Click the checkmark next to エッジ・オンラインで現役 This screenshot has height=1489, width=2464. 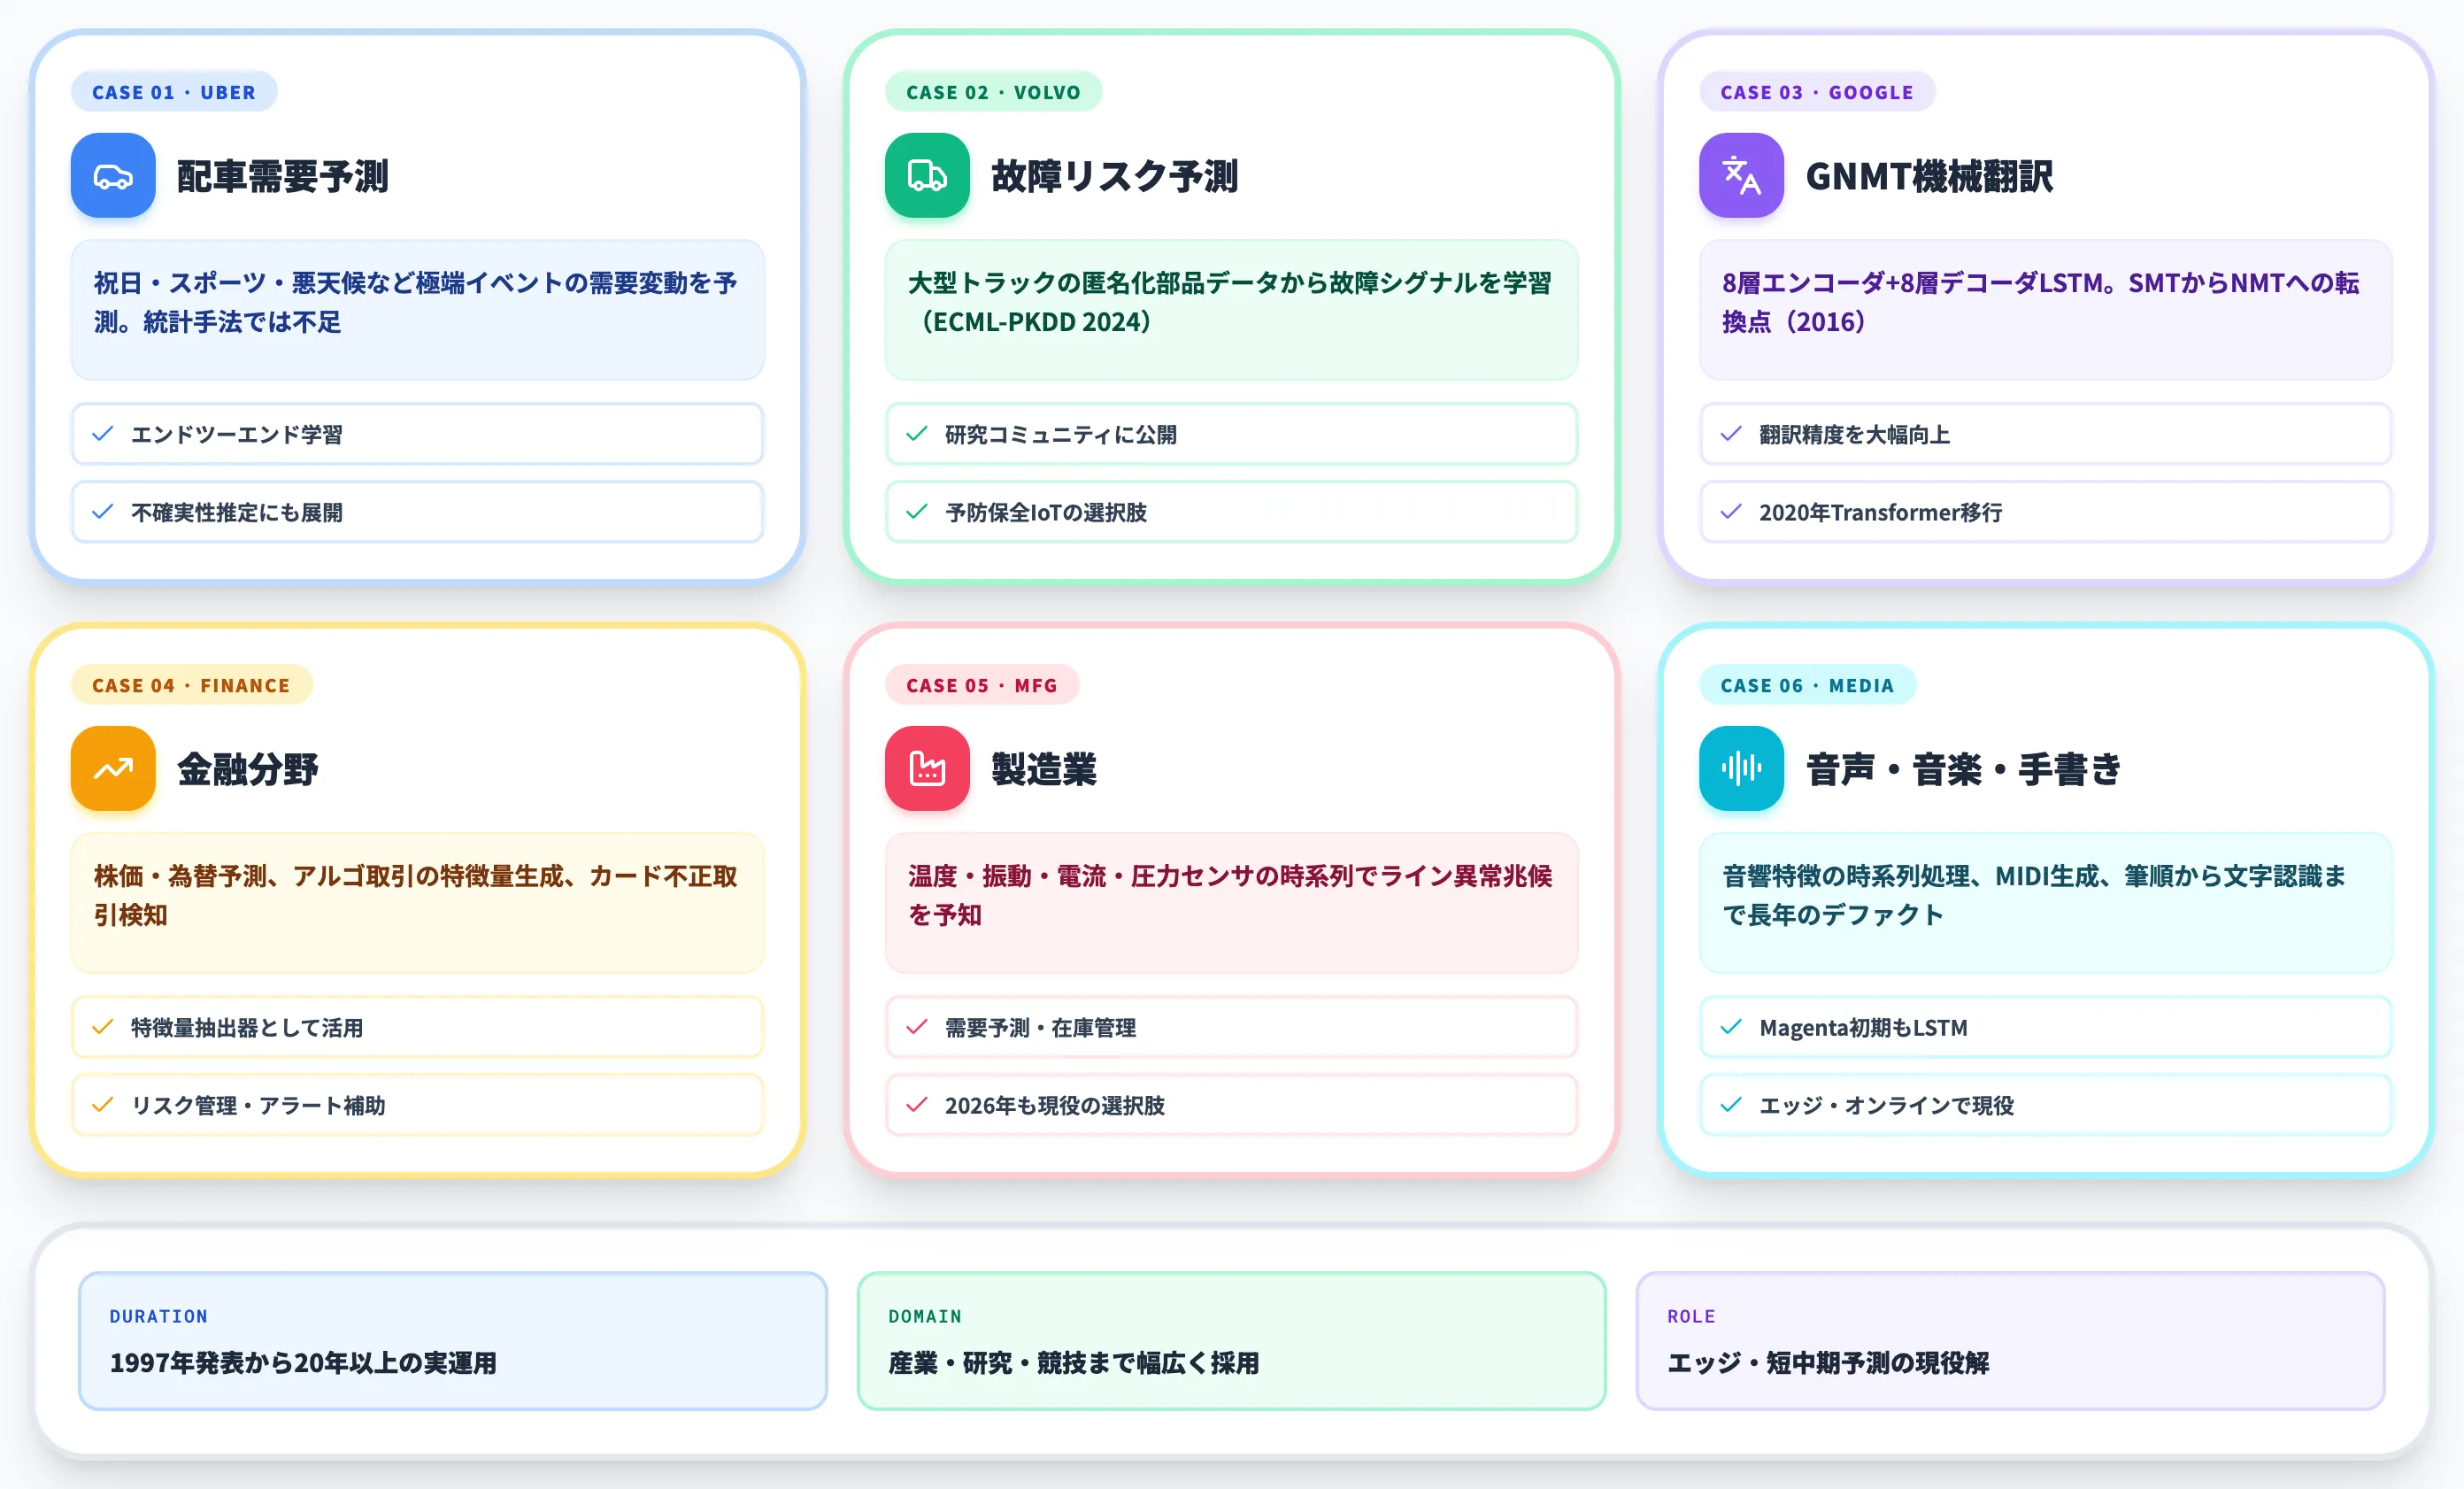pyautogui.click(x=1730, y=1105)
